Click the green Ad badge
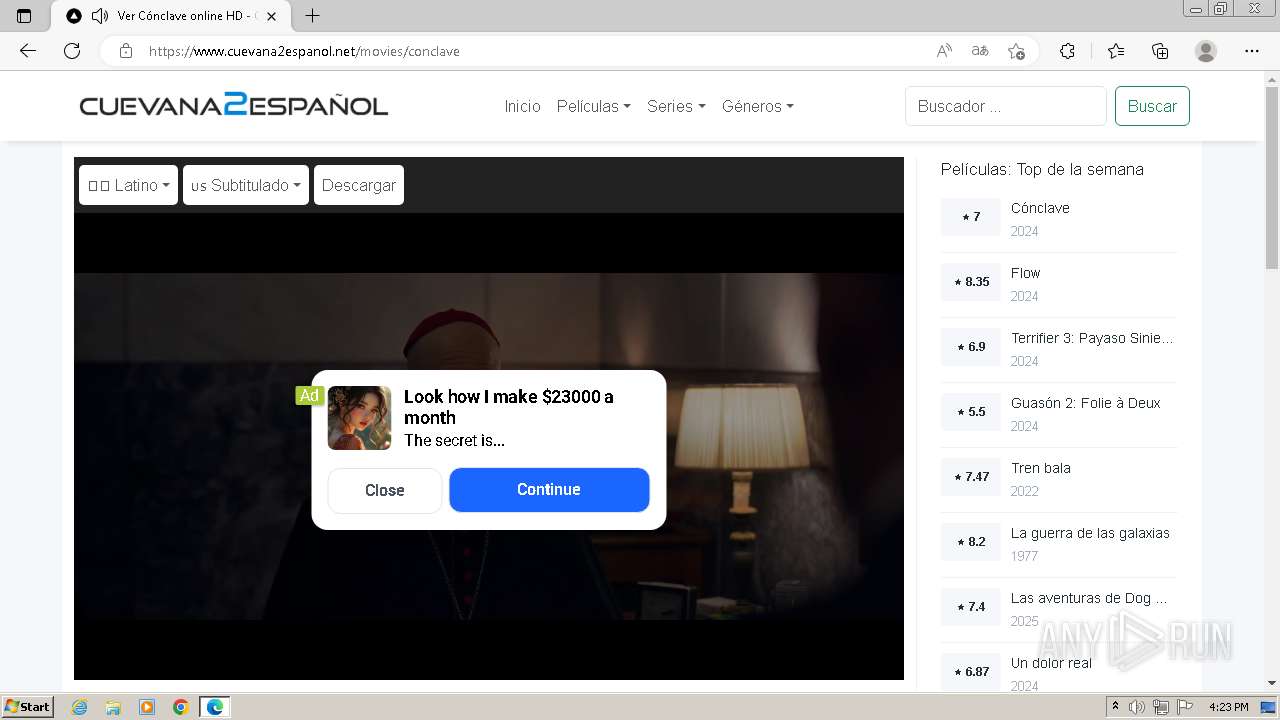The width and height of the screenshot is (1280, 720). pos(309,395)
